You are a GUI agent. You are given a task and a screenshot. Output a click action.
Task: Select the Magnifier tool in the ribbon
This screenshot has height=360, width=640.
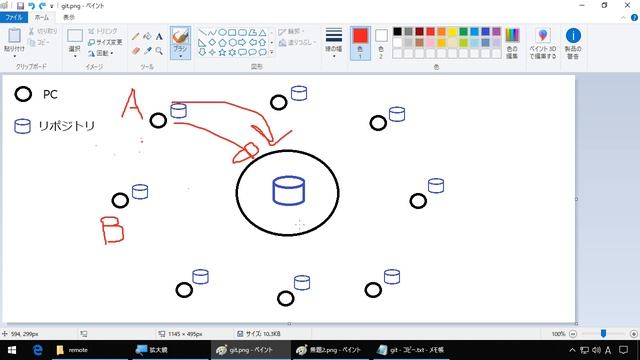[159, 51]
